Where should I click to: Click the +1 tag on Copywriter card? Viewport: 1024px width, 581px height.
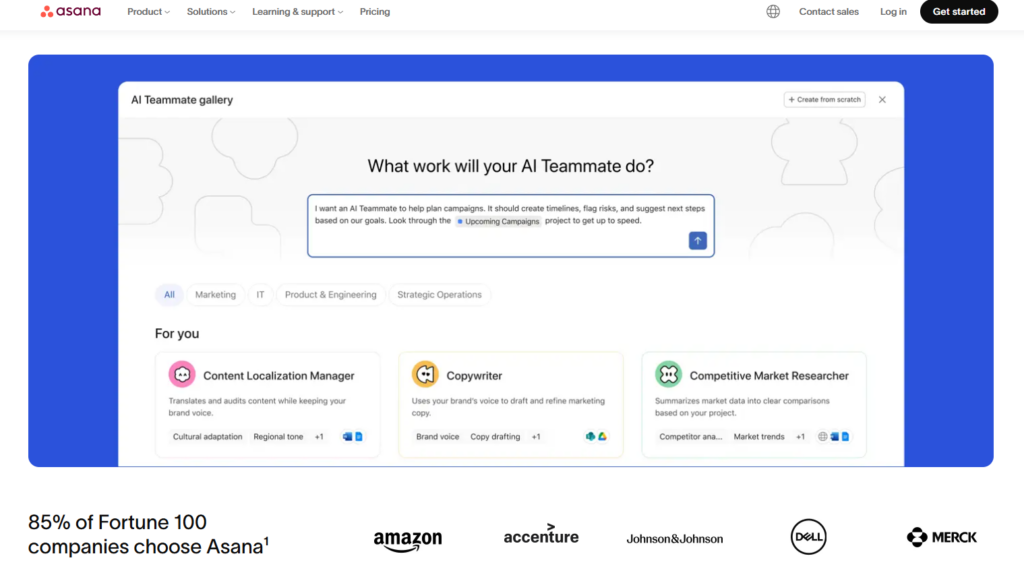[x=536, y=437]
